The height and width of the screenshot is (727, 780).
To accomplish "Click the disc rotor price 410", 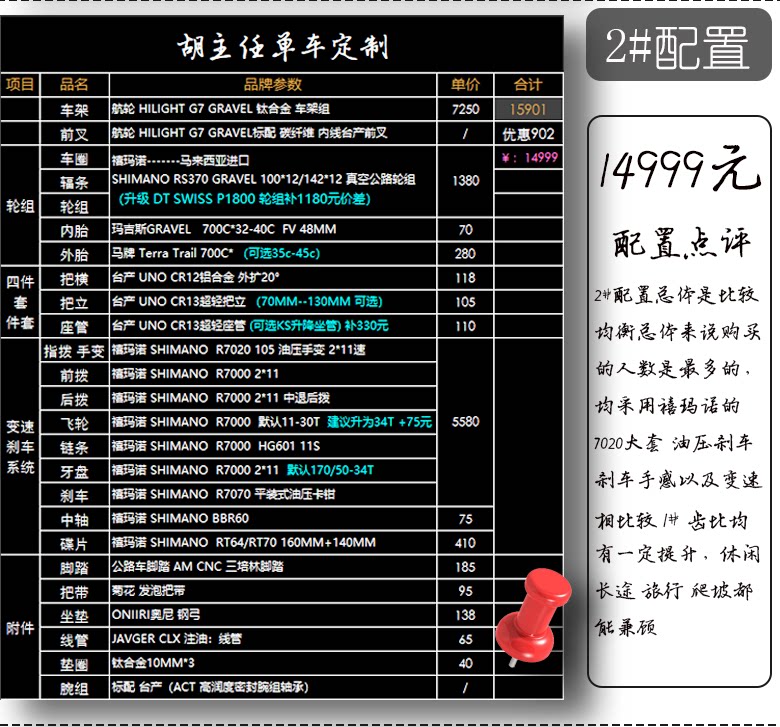I will coord(465,543).
